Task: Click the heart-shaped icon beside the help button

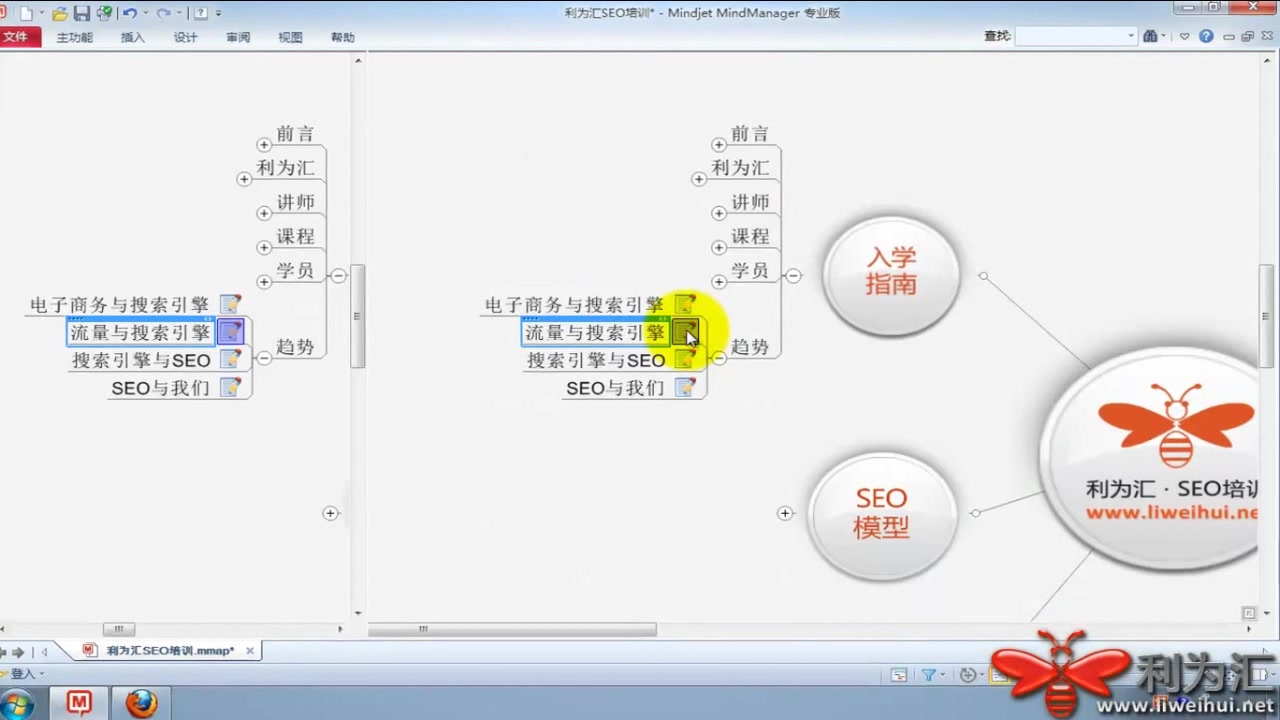Action: pos(1185,36)
